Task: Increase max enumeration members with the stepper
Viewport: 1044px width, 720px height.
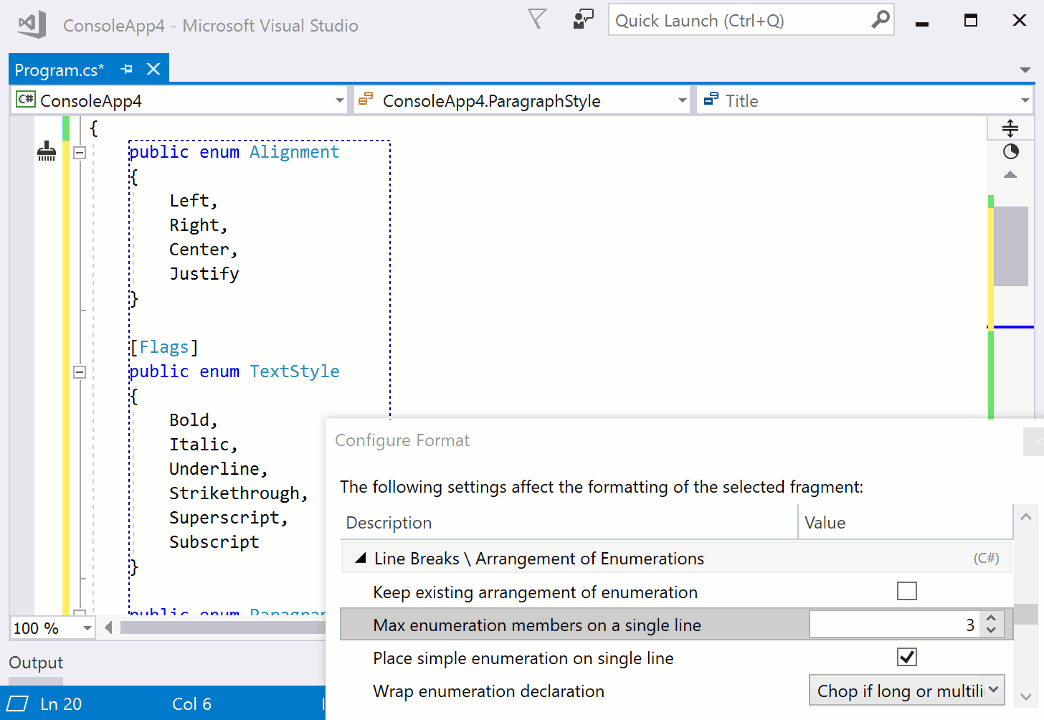Action: click(x=990, y=619)
